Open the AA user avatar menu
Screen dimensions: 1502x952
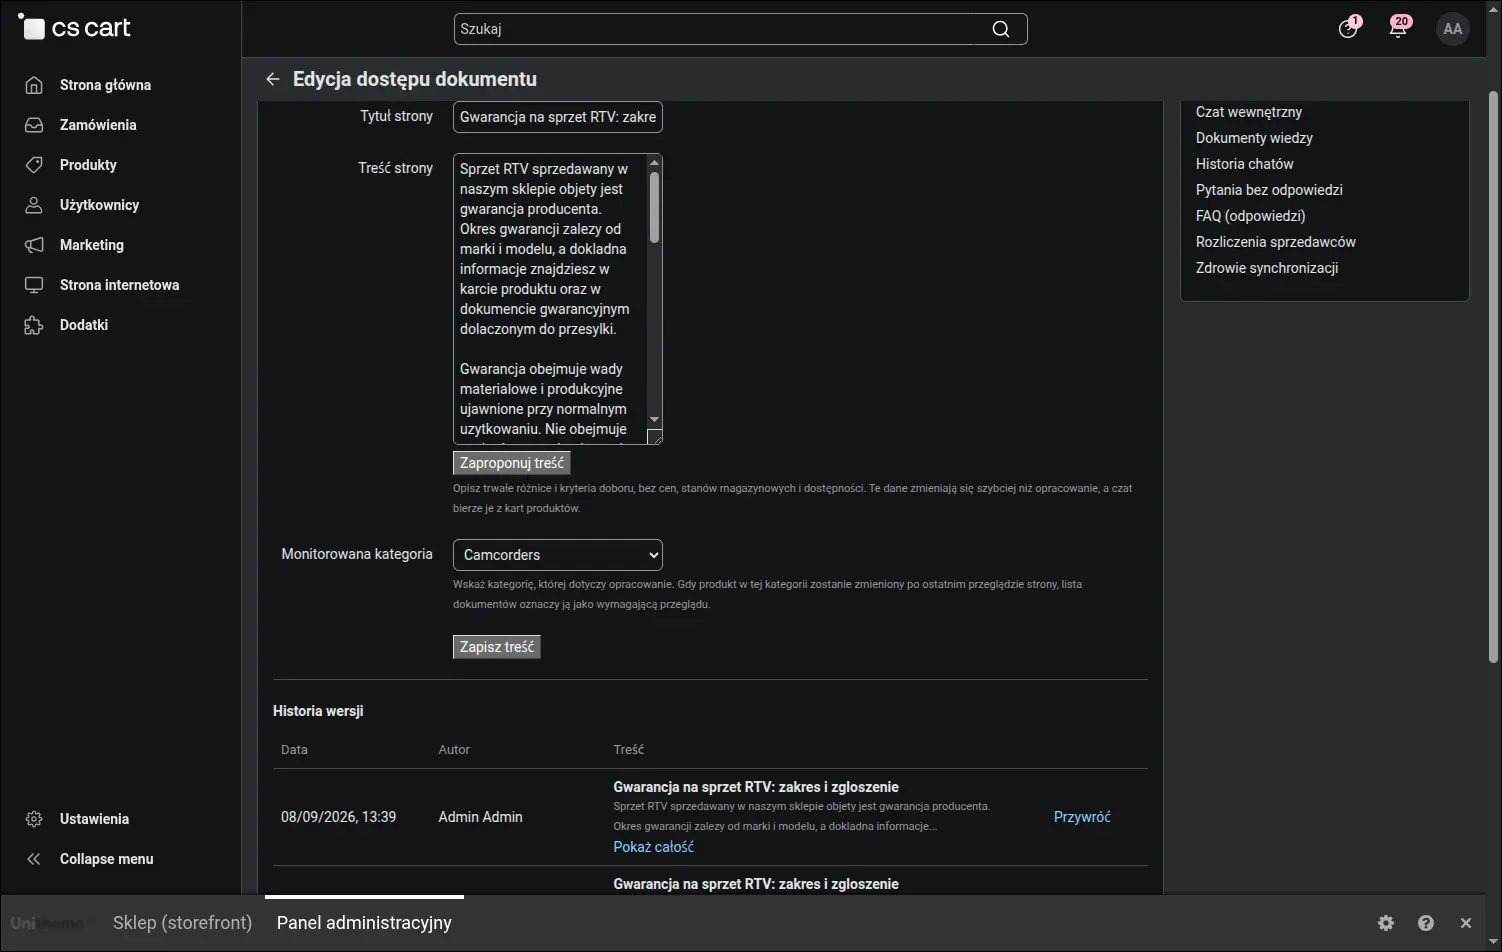point(1453,29)
